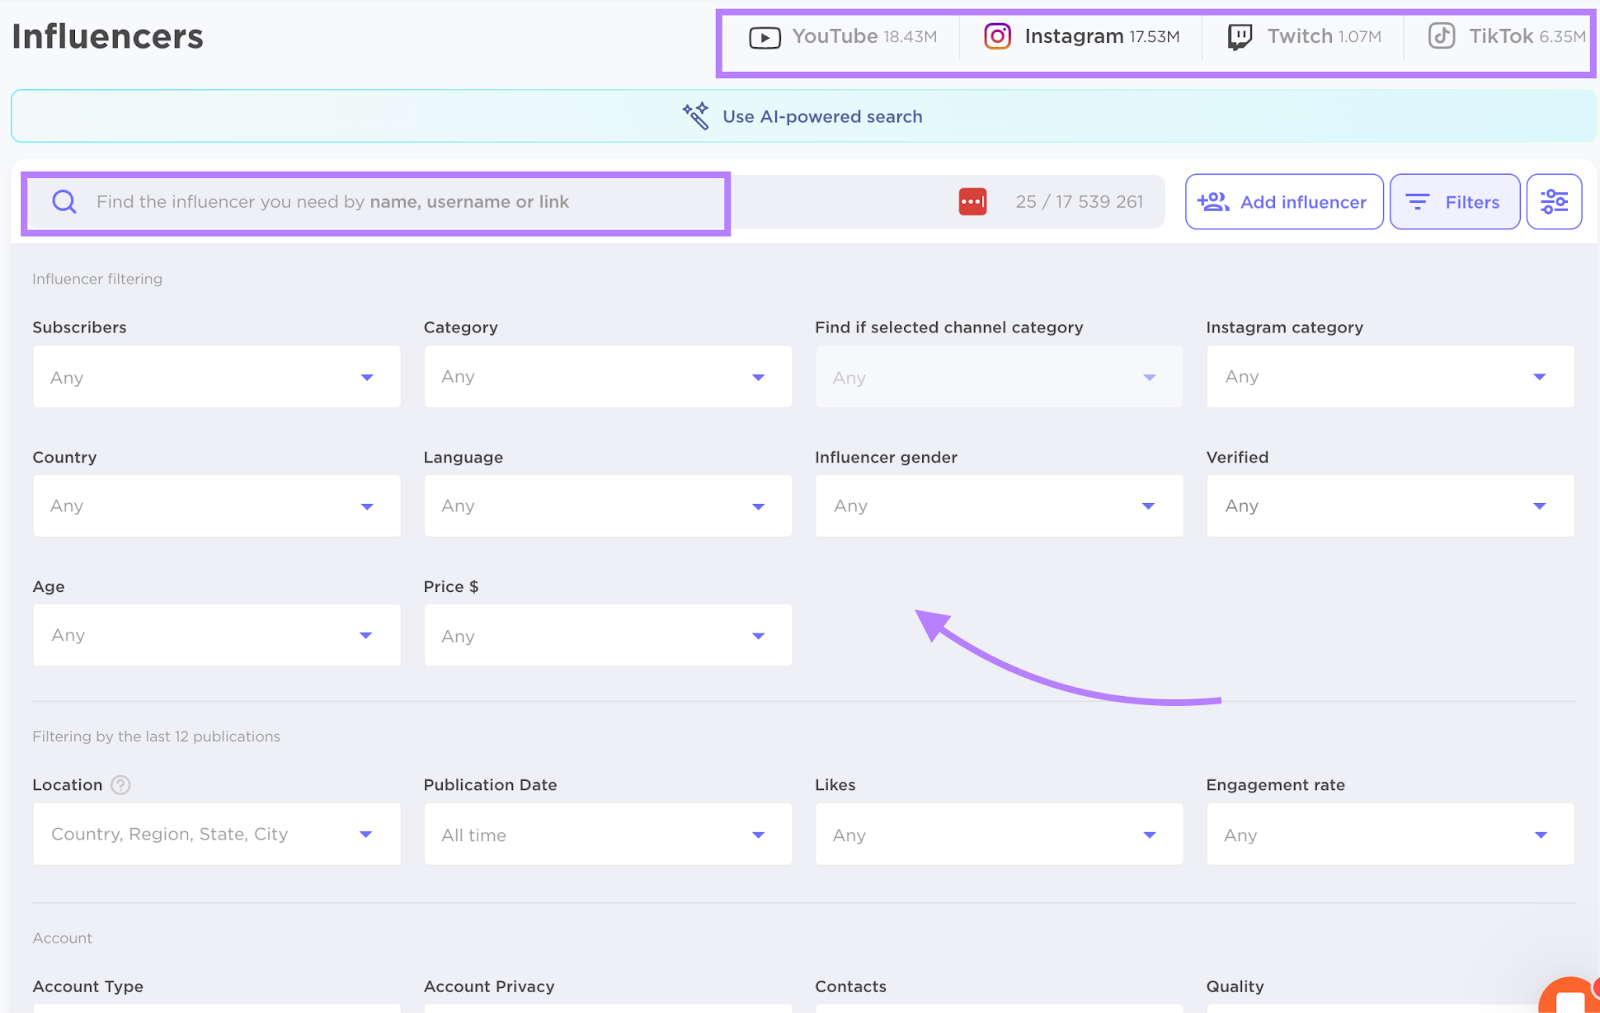Expand the Subscribers dropdown

(216, 377)
